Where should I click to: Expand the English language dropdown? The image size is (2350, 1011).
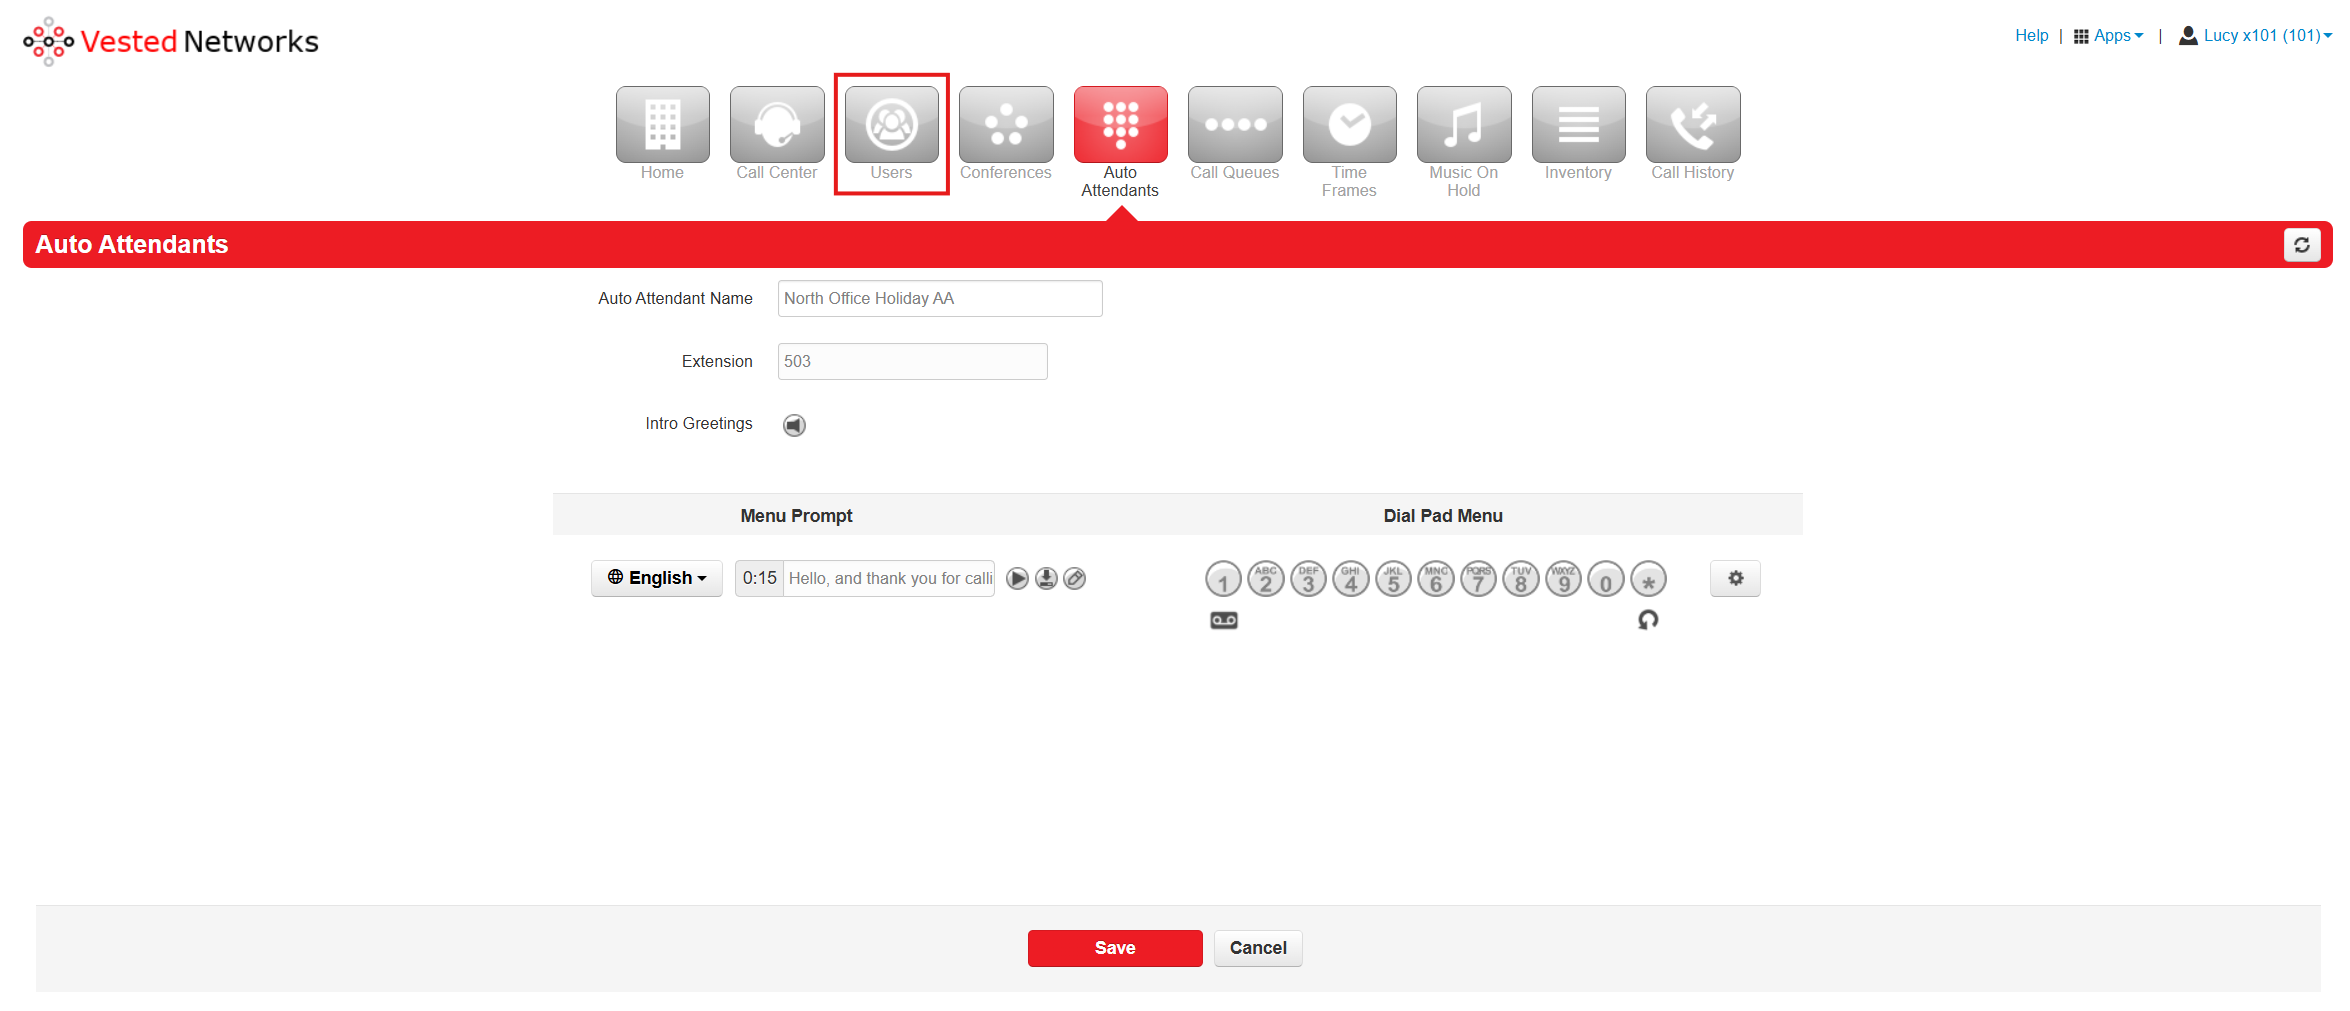[x=657, y=579]
